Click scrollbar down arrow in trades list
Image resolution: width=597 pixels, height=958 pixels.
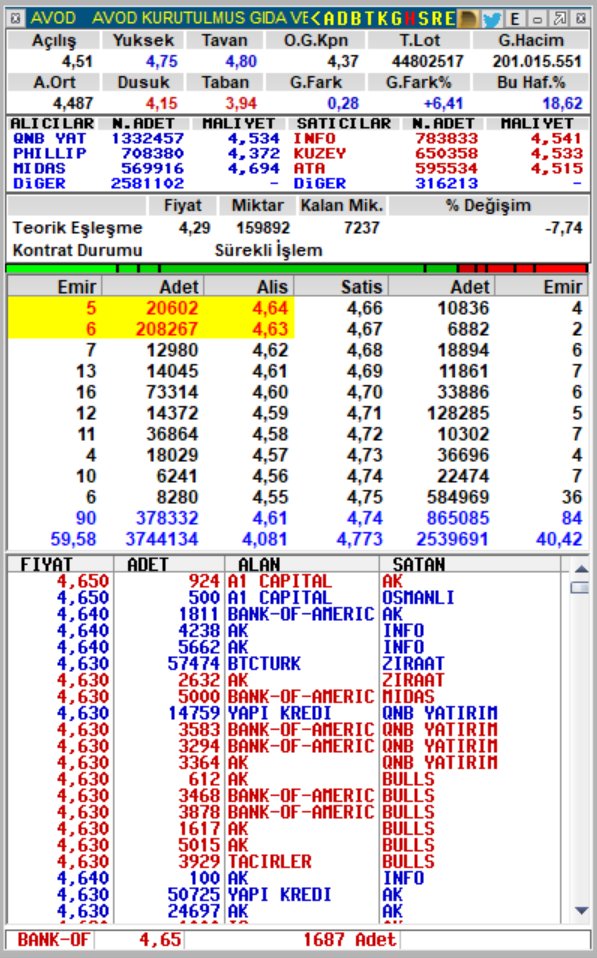point(581,911)
